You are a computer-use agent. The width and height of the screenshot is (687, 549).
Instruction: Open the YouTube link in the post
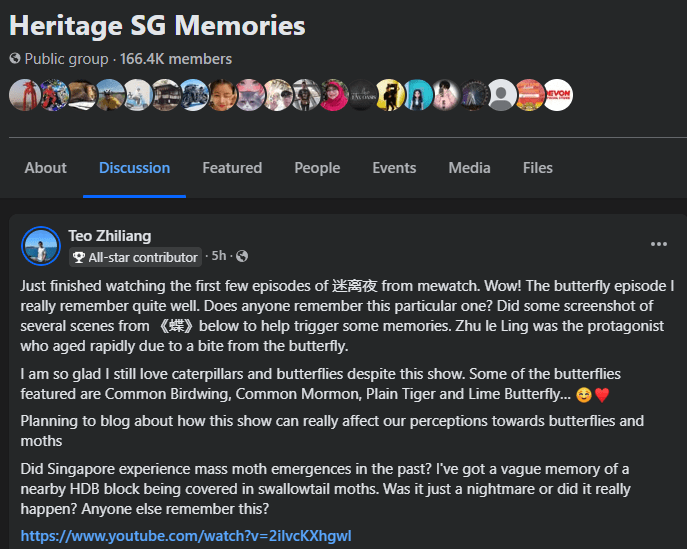(x=186, y=536)
